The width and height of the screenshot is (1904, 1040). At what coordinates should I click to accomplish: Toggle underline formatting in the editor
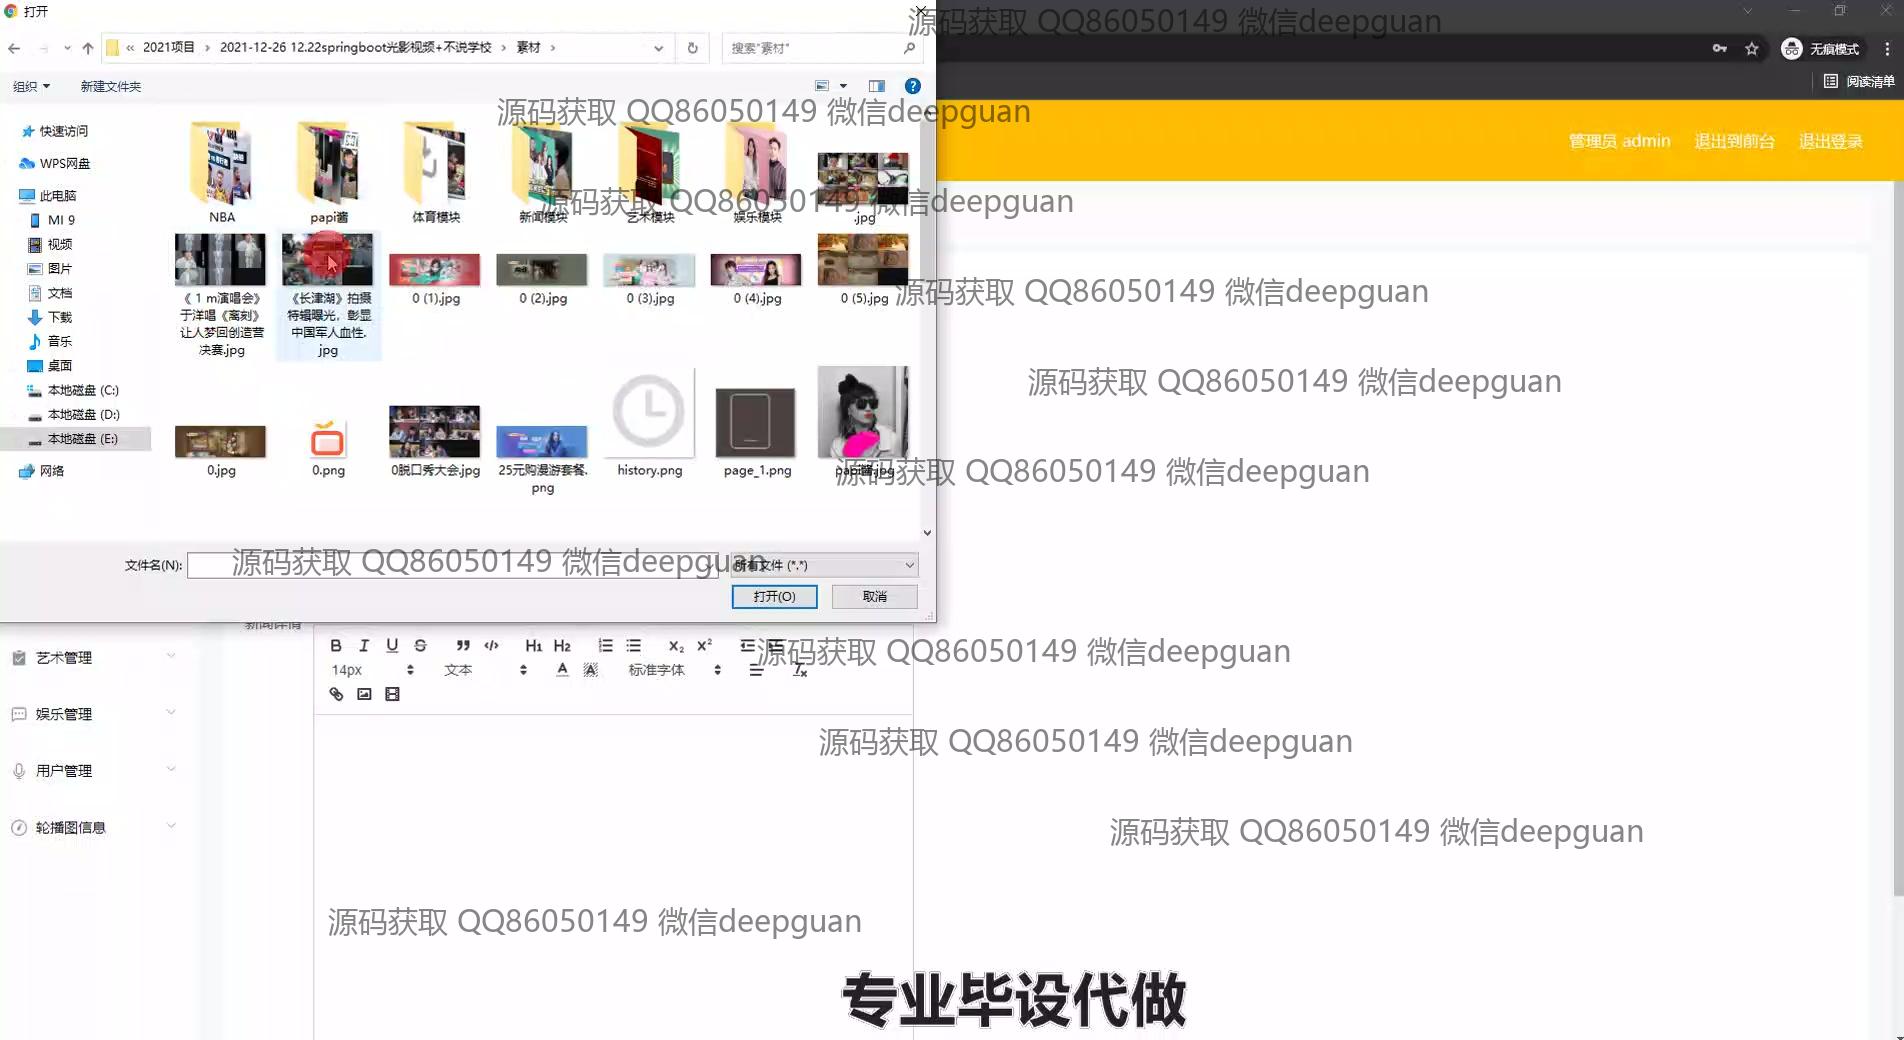392,645
